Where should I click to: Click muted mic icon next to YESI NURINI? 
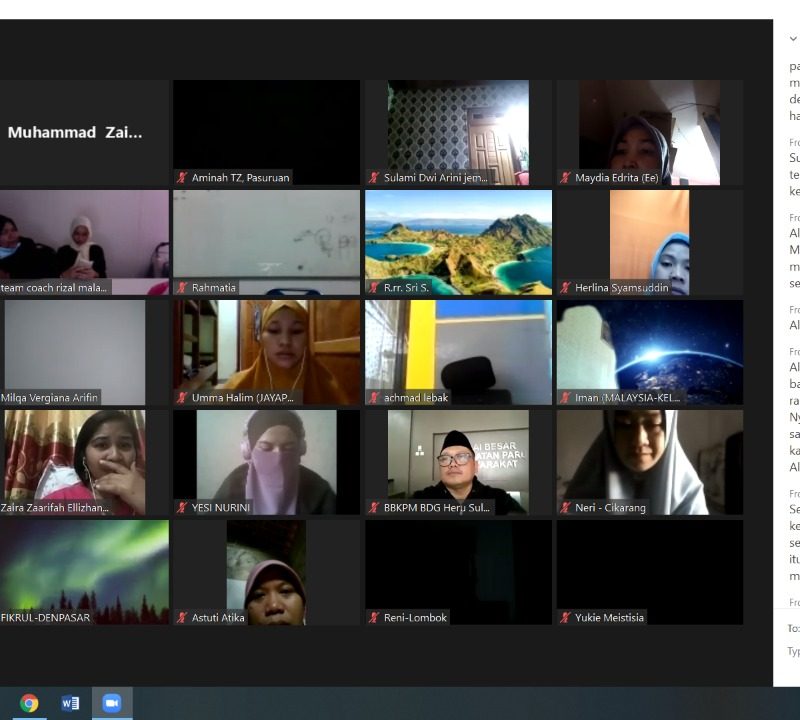(182, 508)
